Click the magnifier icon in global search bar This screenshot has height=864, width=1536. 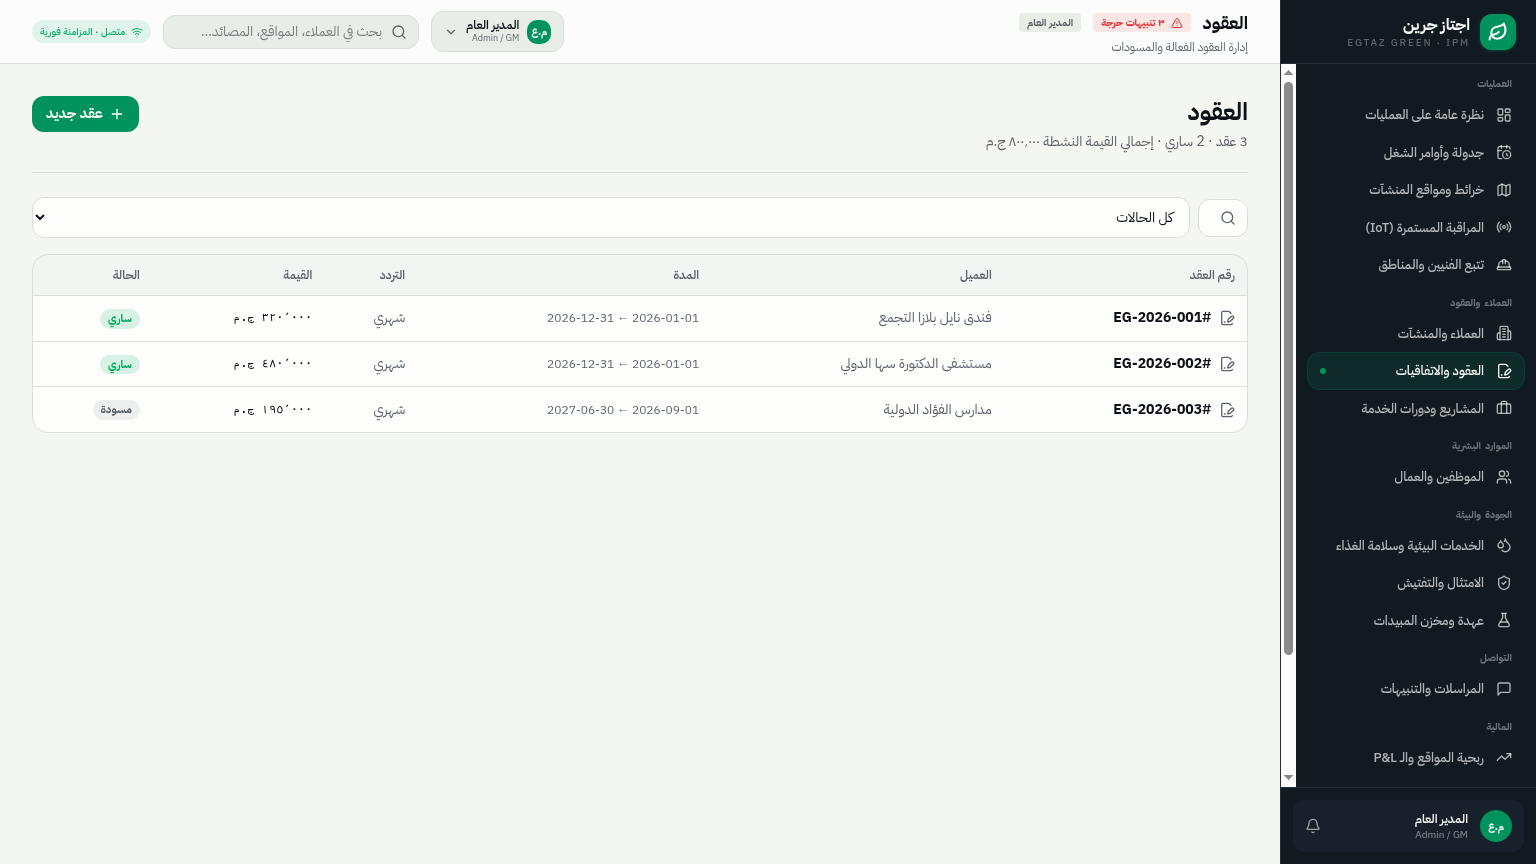(x=399, y=32)
